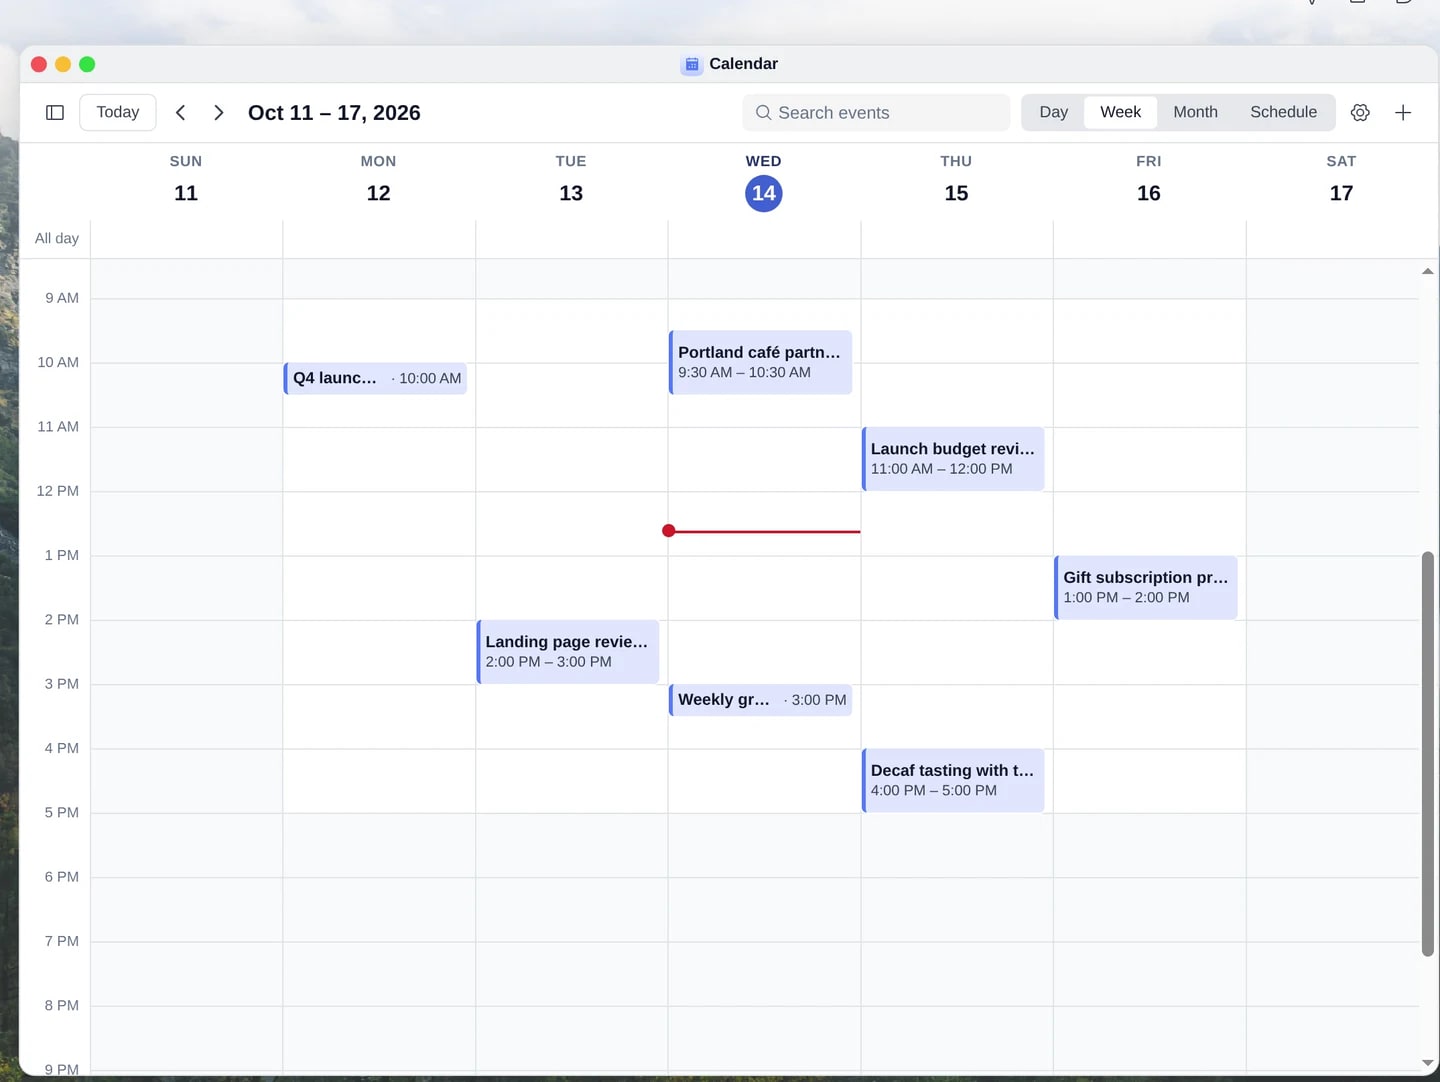This screenshot has width=1440, height=1082.
Task: Switch to Week view
Action: pos(1120,113)
